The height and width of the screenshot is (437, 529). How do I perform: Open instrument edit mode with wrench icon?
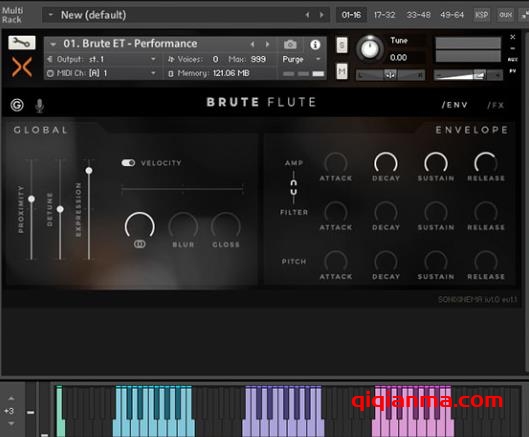coord(22,42)
